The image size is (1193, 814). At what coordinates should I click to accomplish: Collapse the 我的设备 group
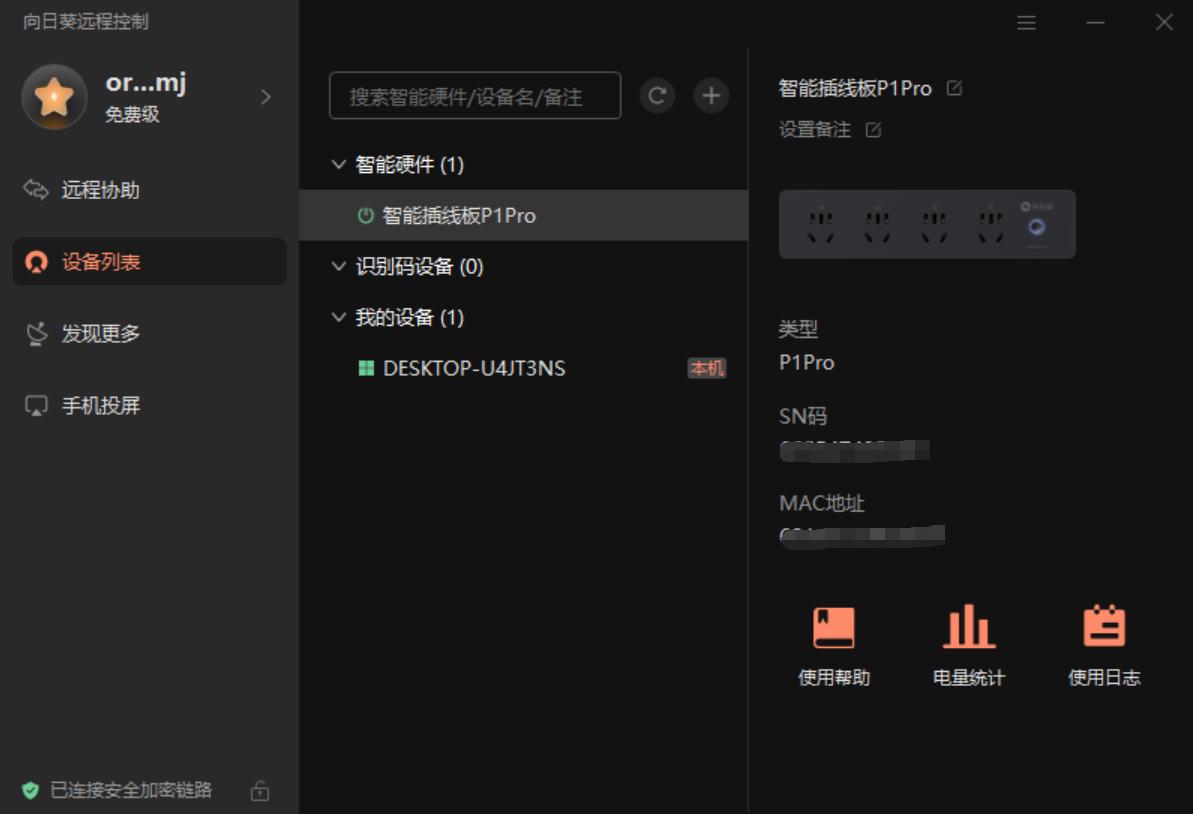(x=338, y=317)
